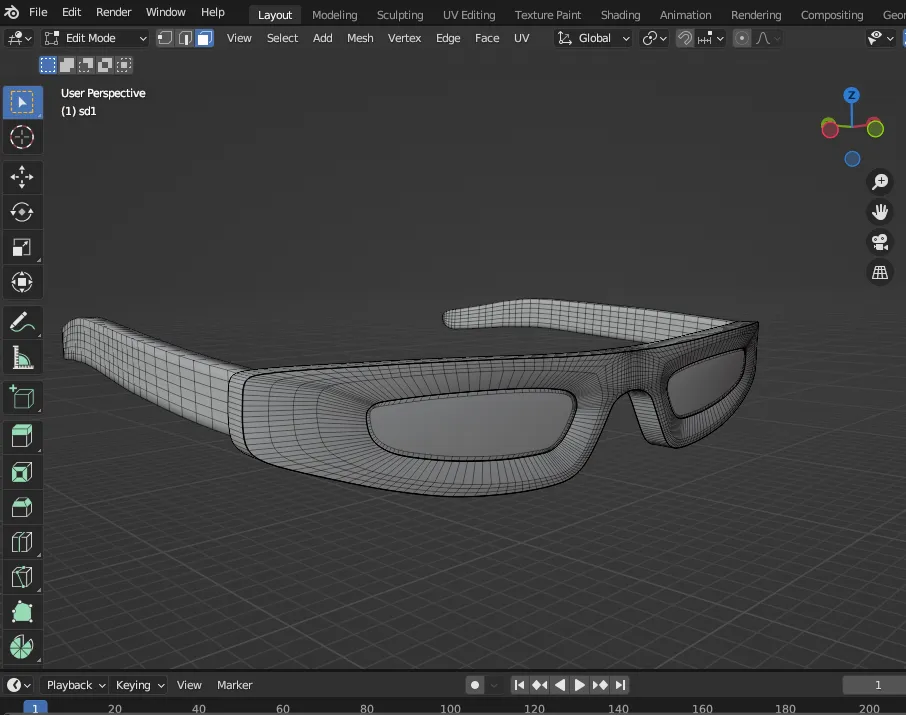906x715 pixels.
Task: Open the Marker menu in timeline
Action: [x=235, y=685]
